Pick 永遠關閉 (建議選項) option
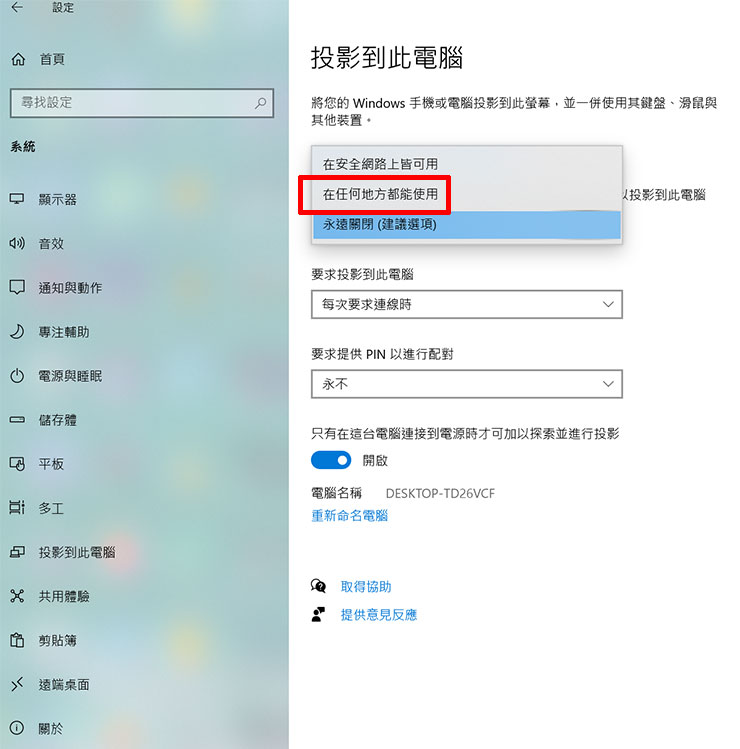This screenshot has width=740, height=749. click(467, 224)
